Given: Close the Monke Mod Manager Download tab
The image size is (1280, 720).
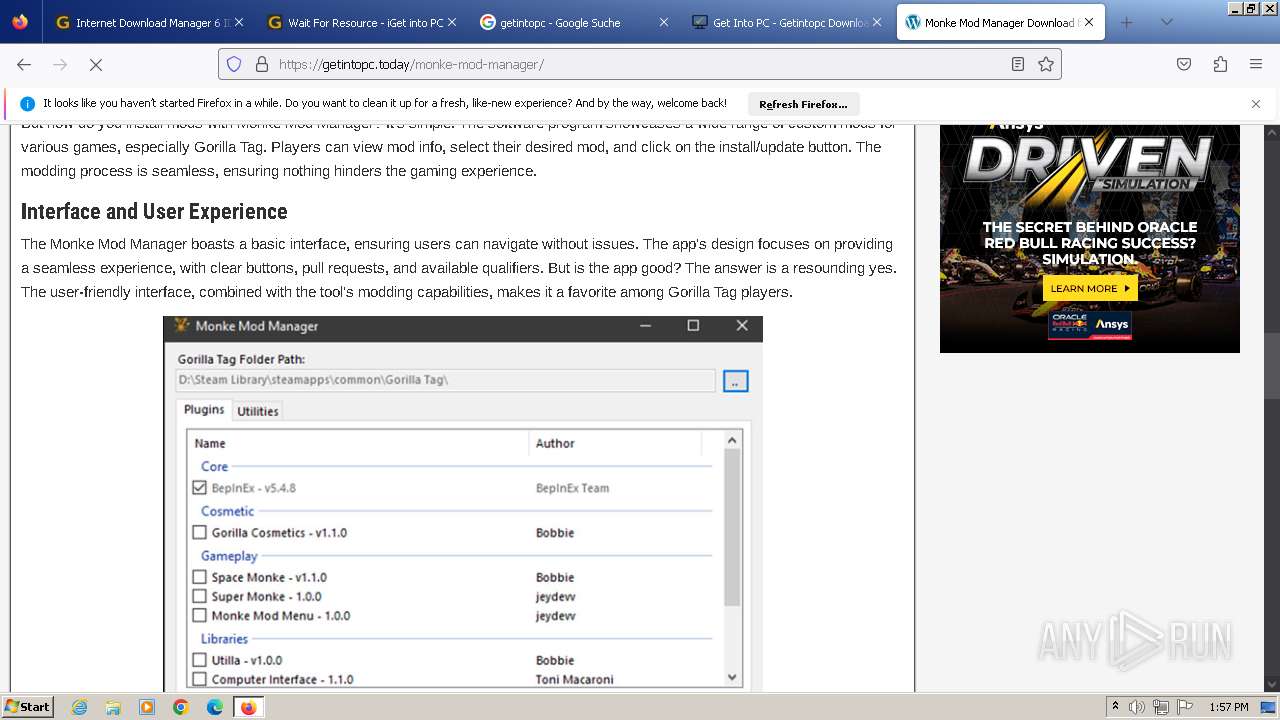Looking at the screenshot, I should tap(1089, 22).
